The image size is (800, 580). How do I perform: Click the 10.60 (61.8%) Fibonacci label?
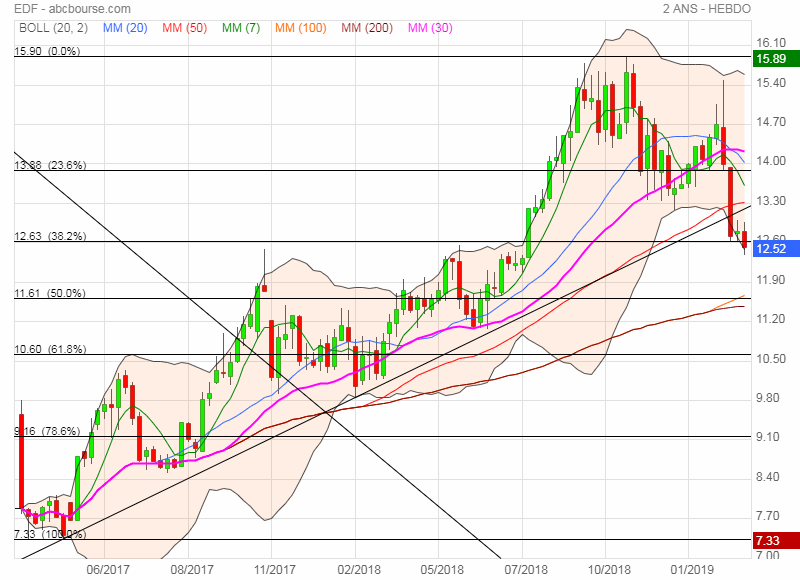click(50, 349)
